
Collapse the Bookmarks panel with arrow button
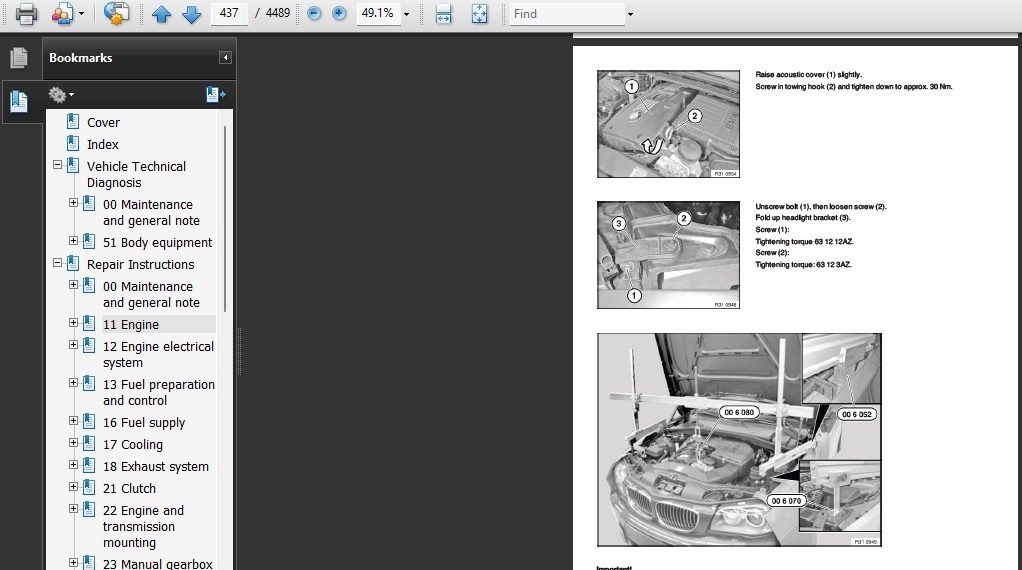pyautogui.click(x=225, y=58)
